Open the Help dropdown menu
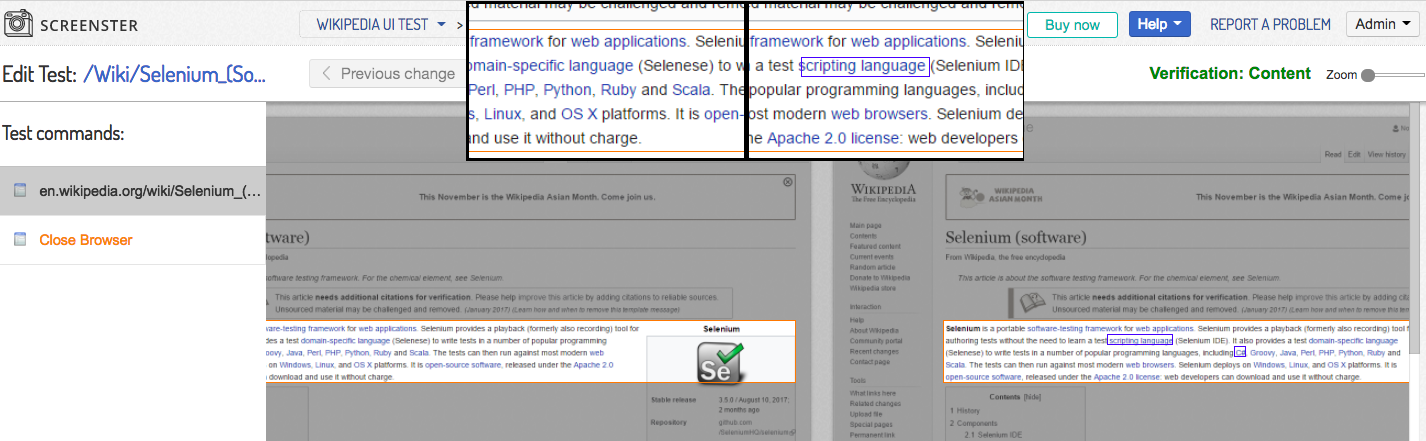This screenshot has height=441, width=1426. coord(1160,25)
